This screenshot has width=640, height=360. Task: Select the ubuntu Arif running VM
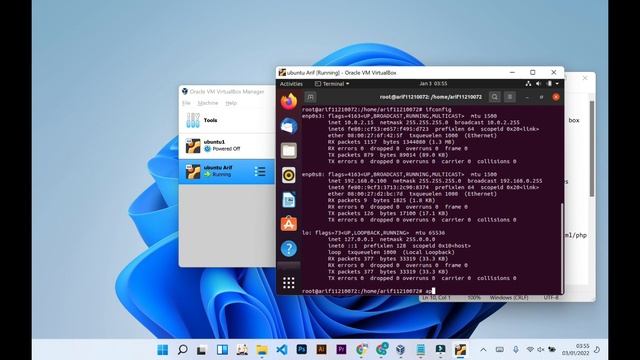pyautogui.click(x=227, y=171)
